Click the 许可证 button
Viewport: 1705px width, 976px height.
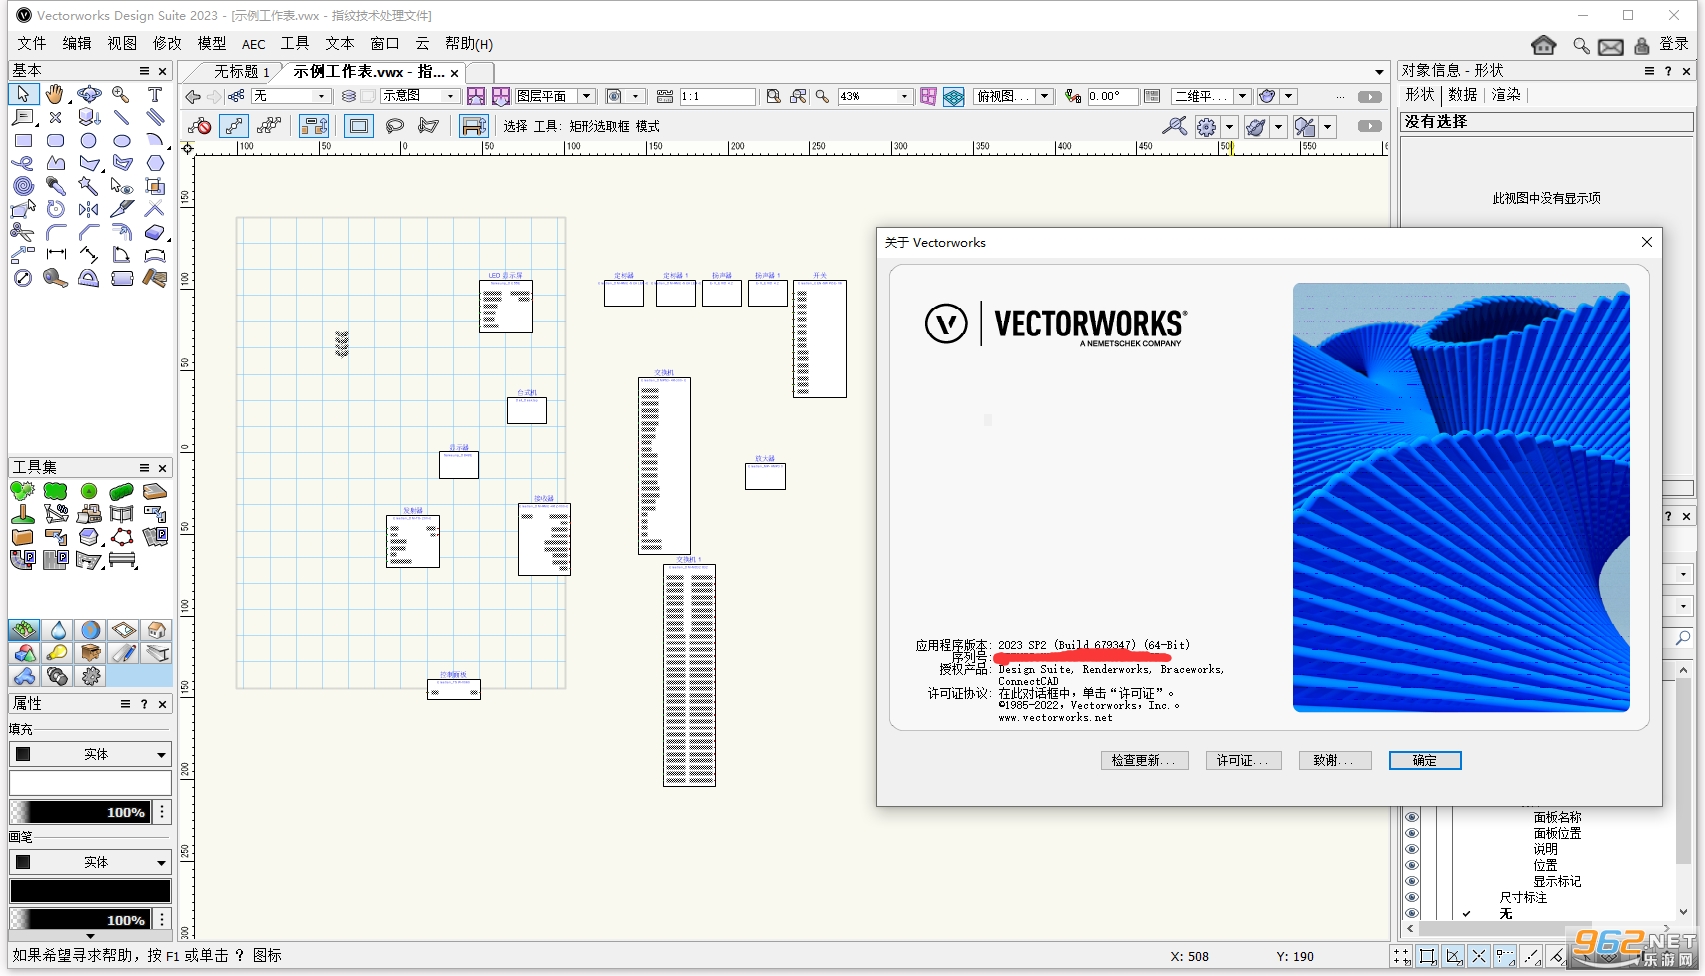click(x=1243, y=761)
